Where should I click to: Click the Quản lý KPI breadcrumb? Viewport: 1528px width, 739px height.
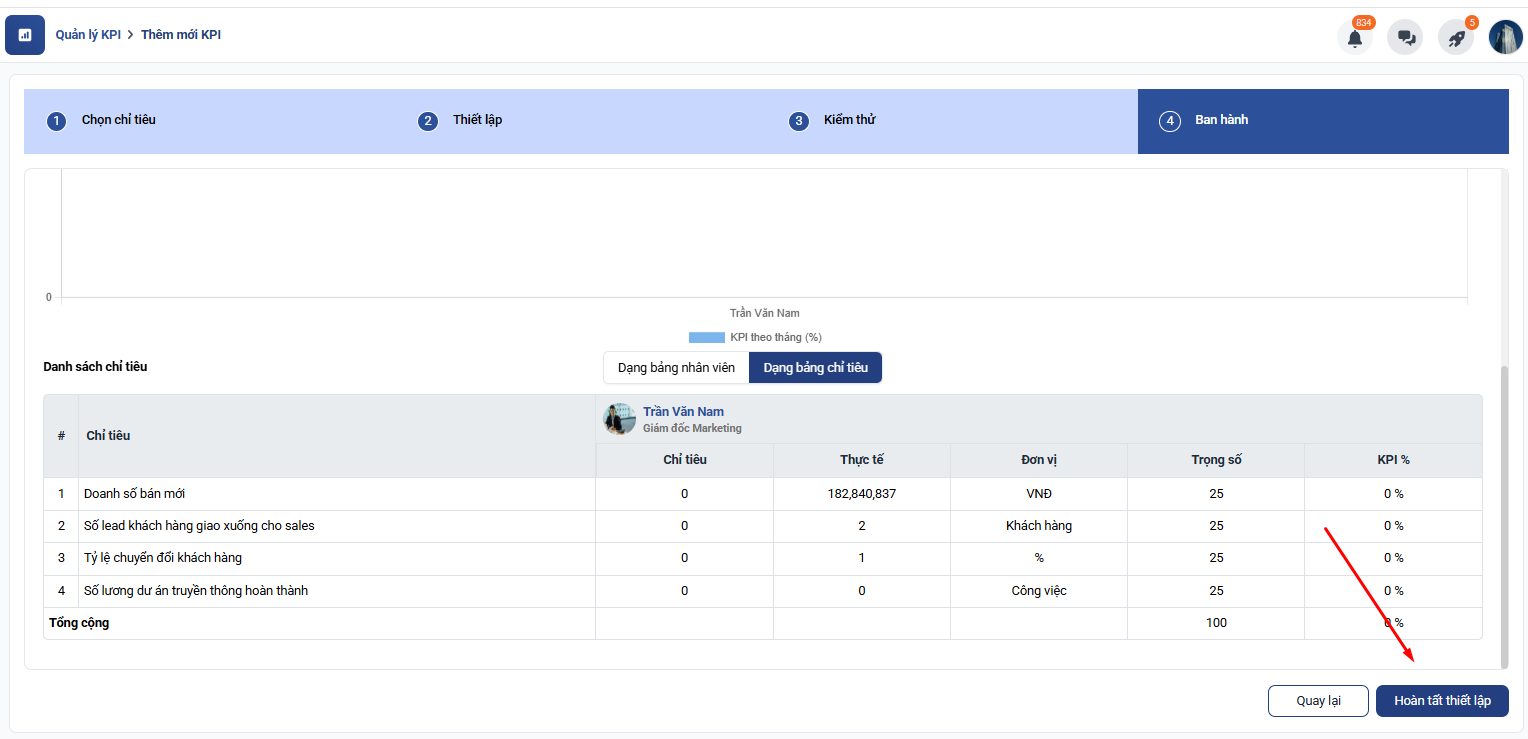(88, 35)
